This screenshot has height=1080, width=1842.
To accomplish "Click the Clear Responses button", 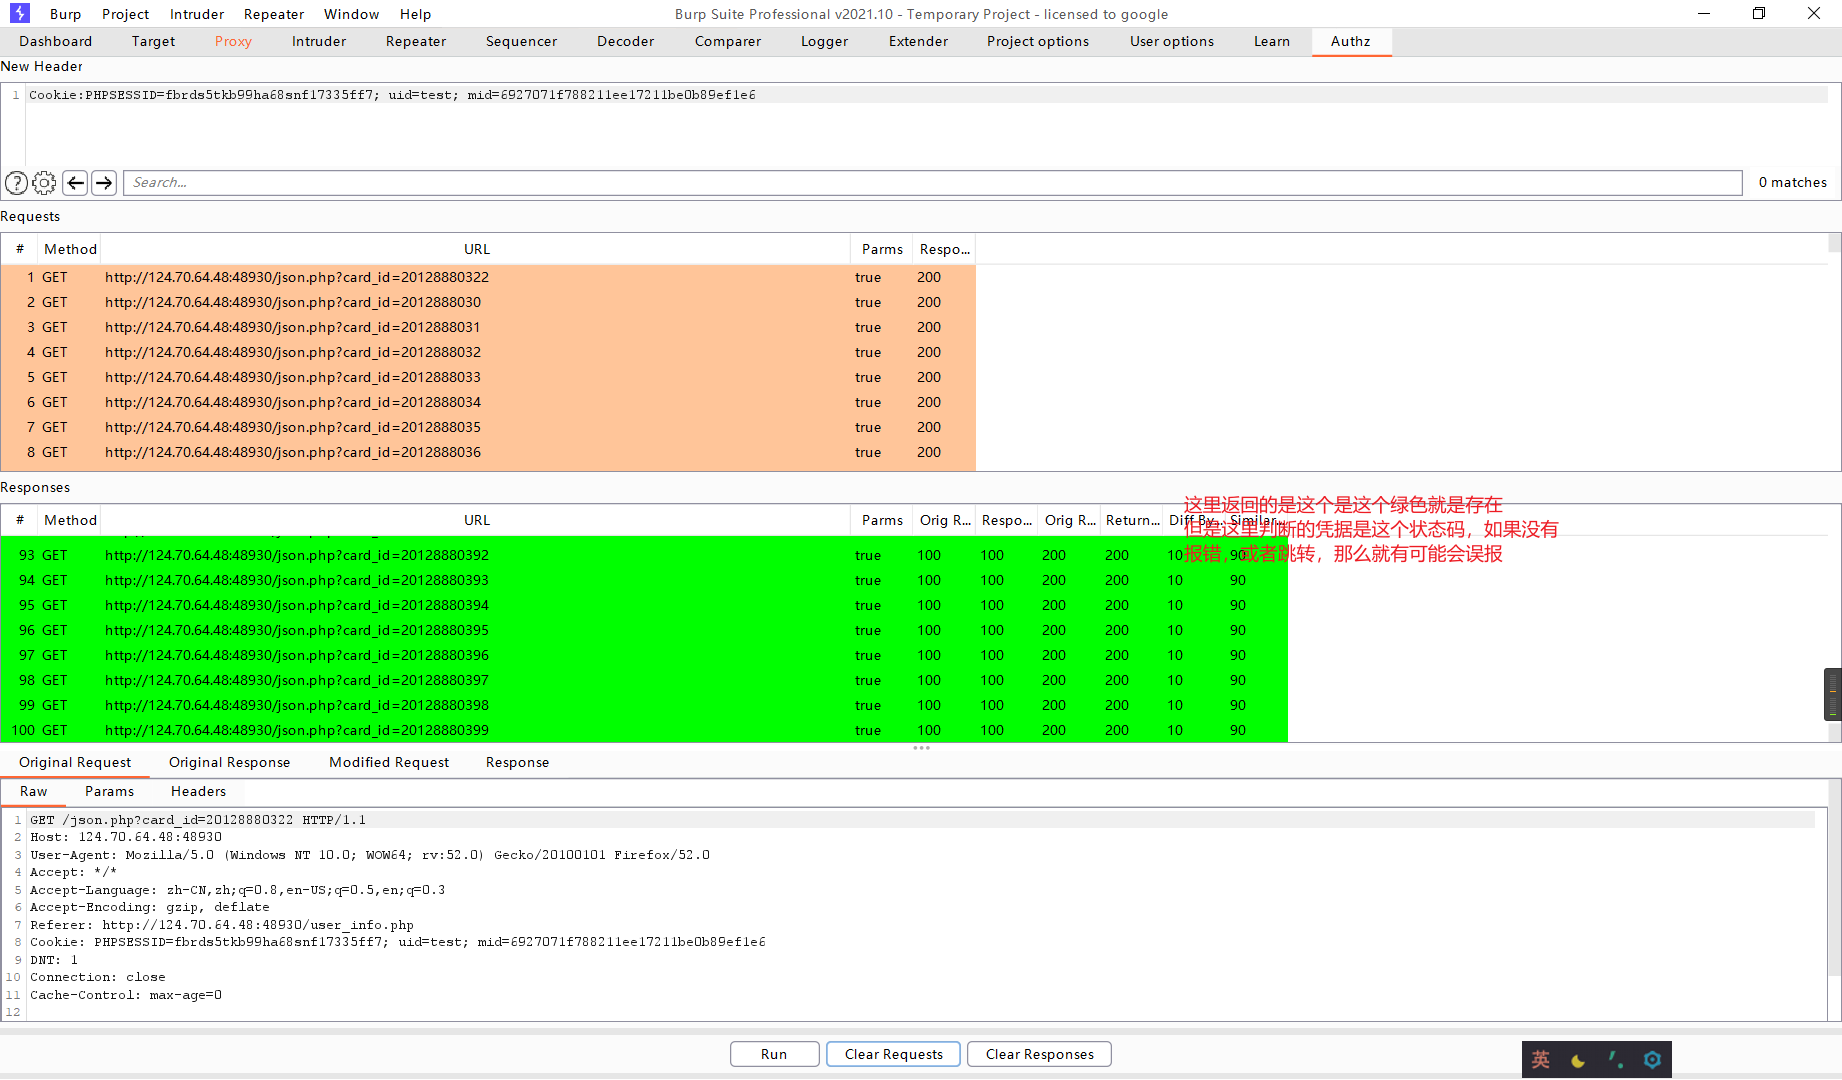I will point(1039,1053).
